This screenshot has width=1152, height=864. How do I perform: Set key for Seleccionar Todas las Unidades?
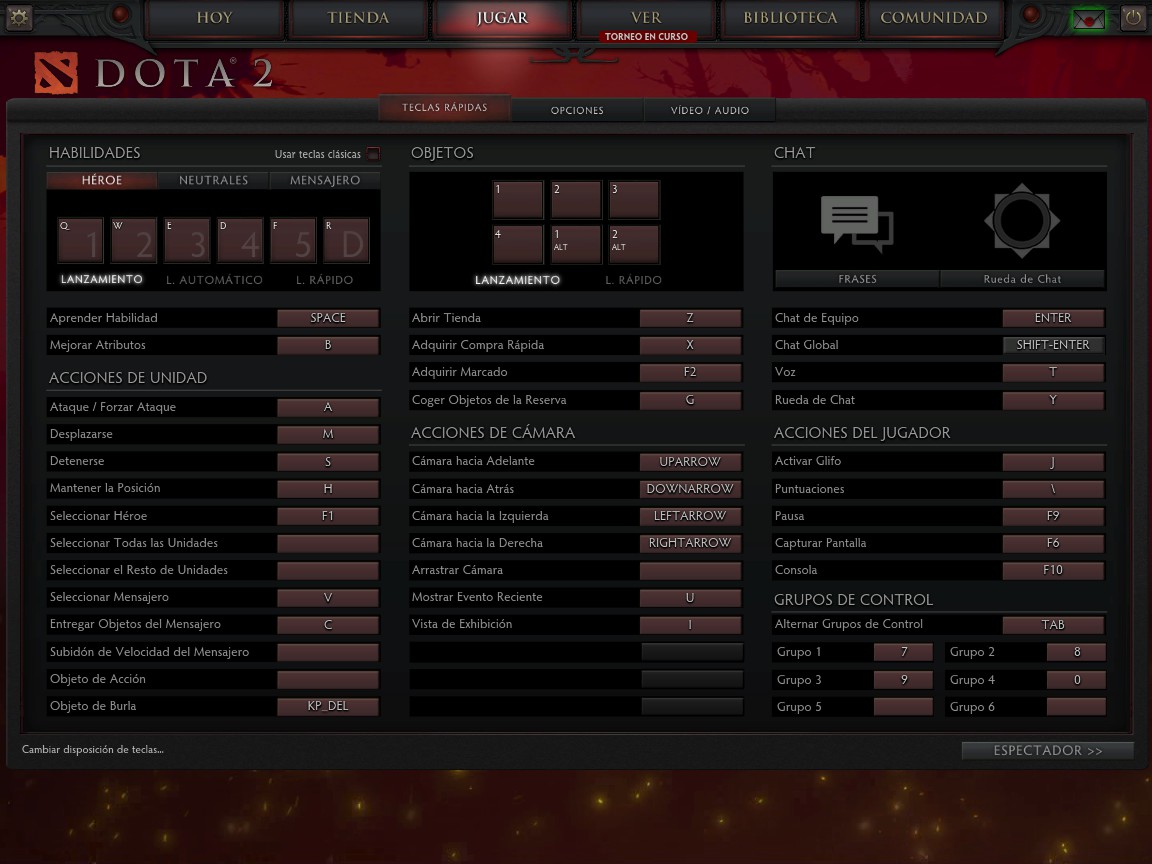328,543
